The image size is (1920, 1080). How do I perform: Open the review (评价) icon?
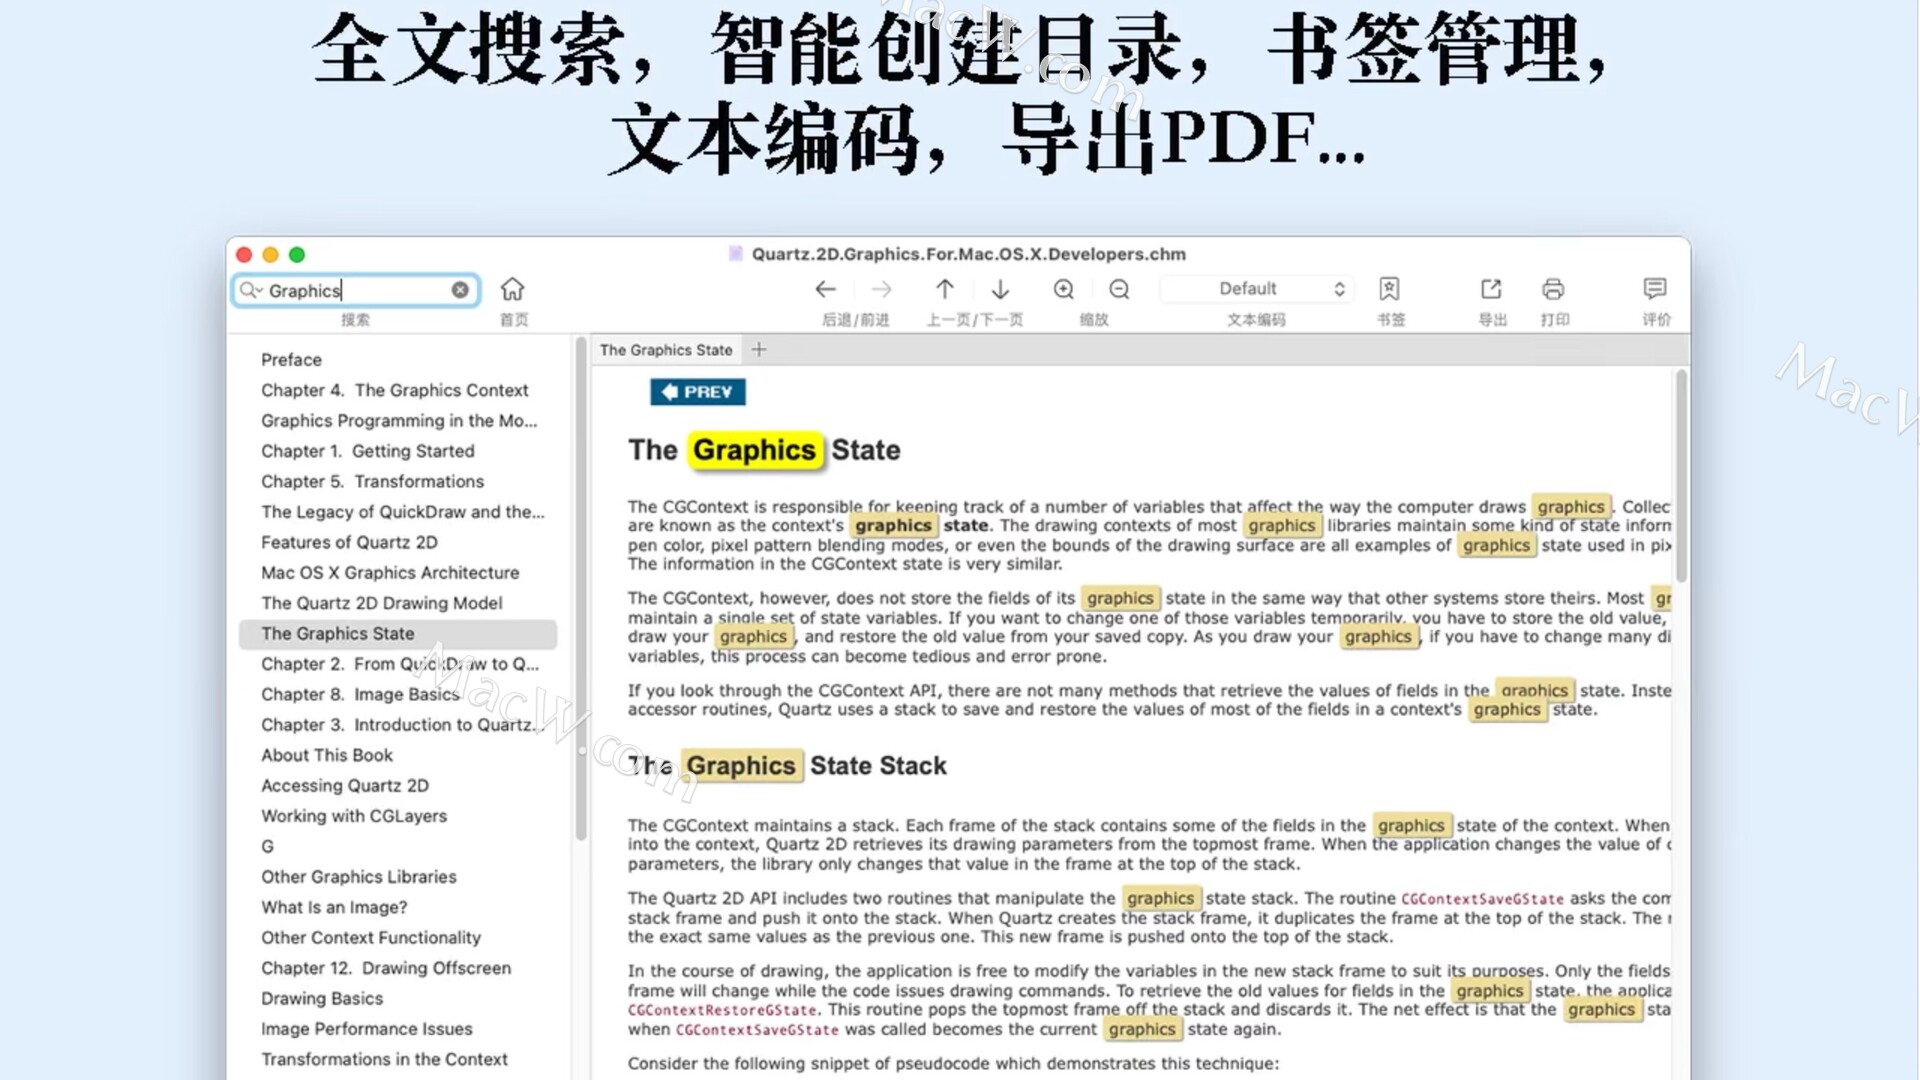tap(1655, 289)
